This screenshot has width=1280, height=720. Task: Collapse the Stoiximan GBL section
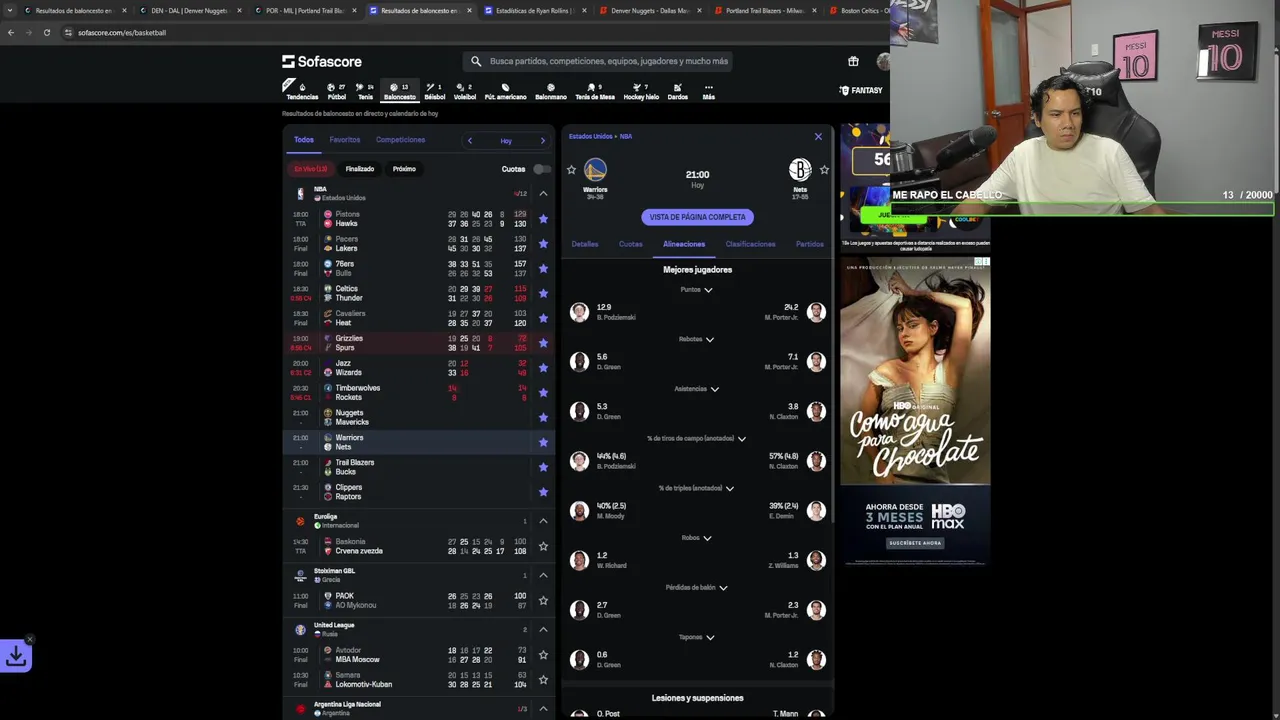pos(543,575)
